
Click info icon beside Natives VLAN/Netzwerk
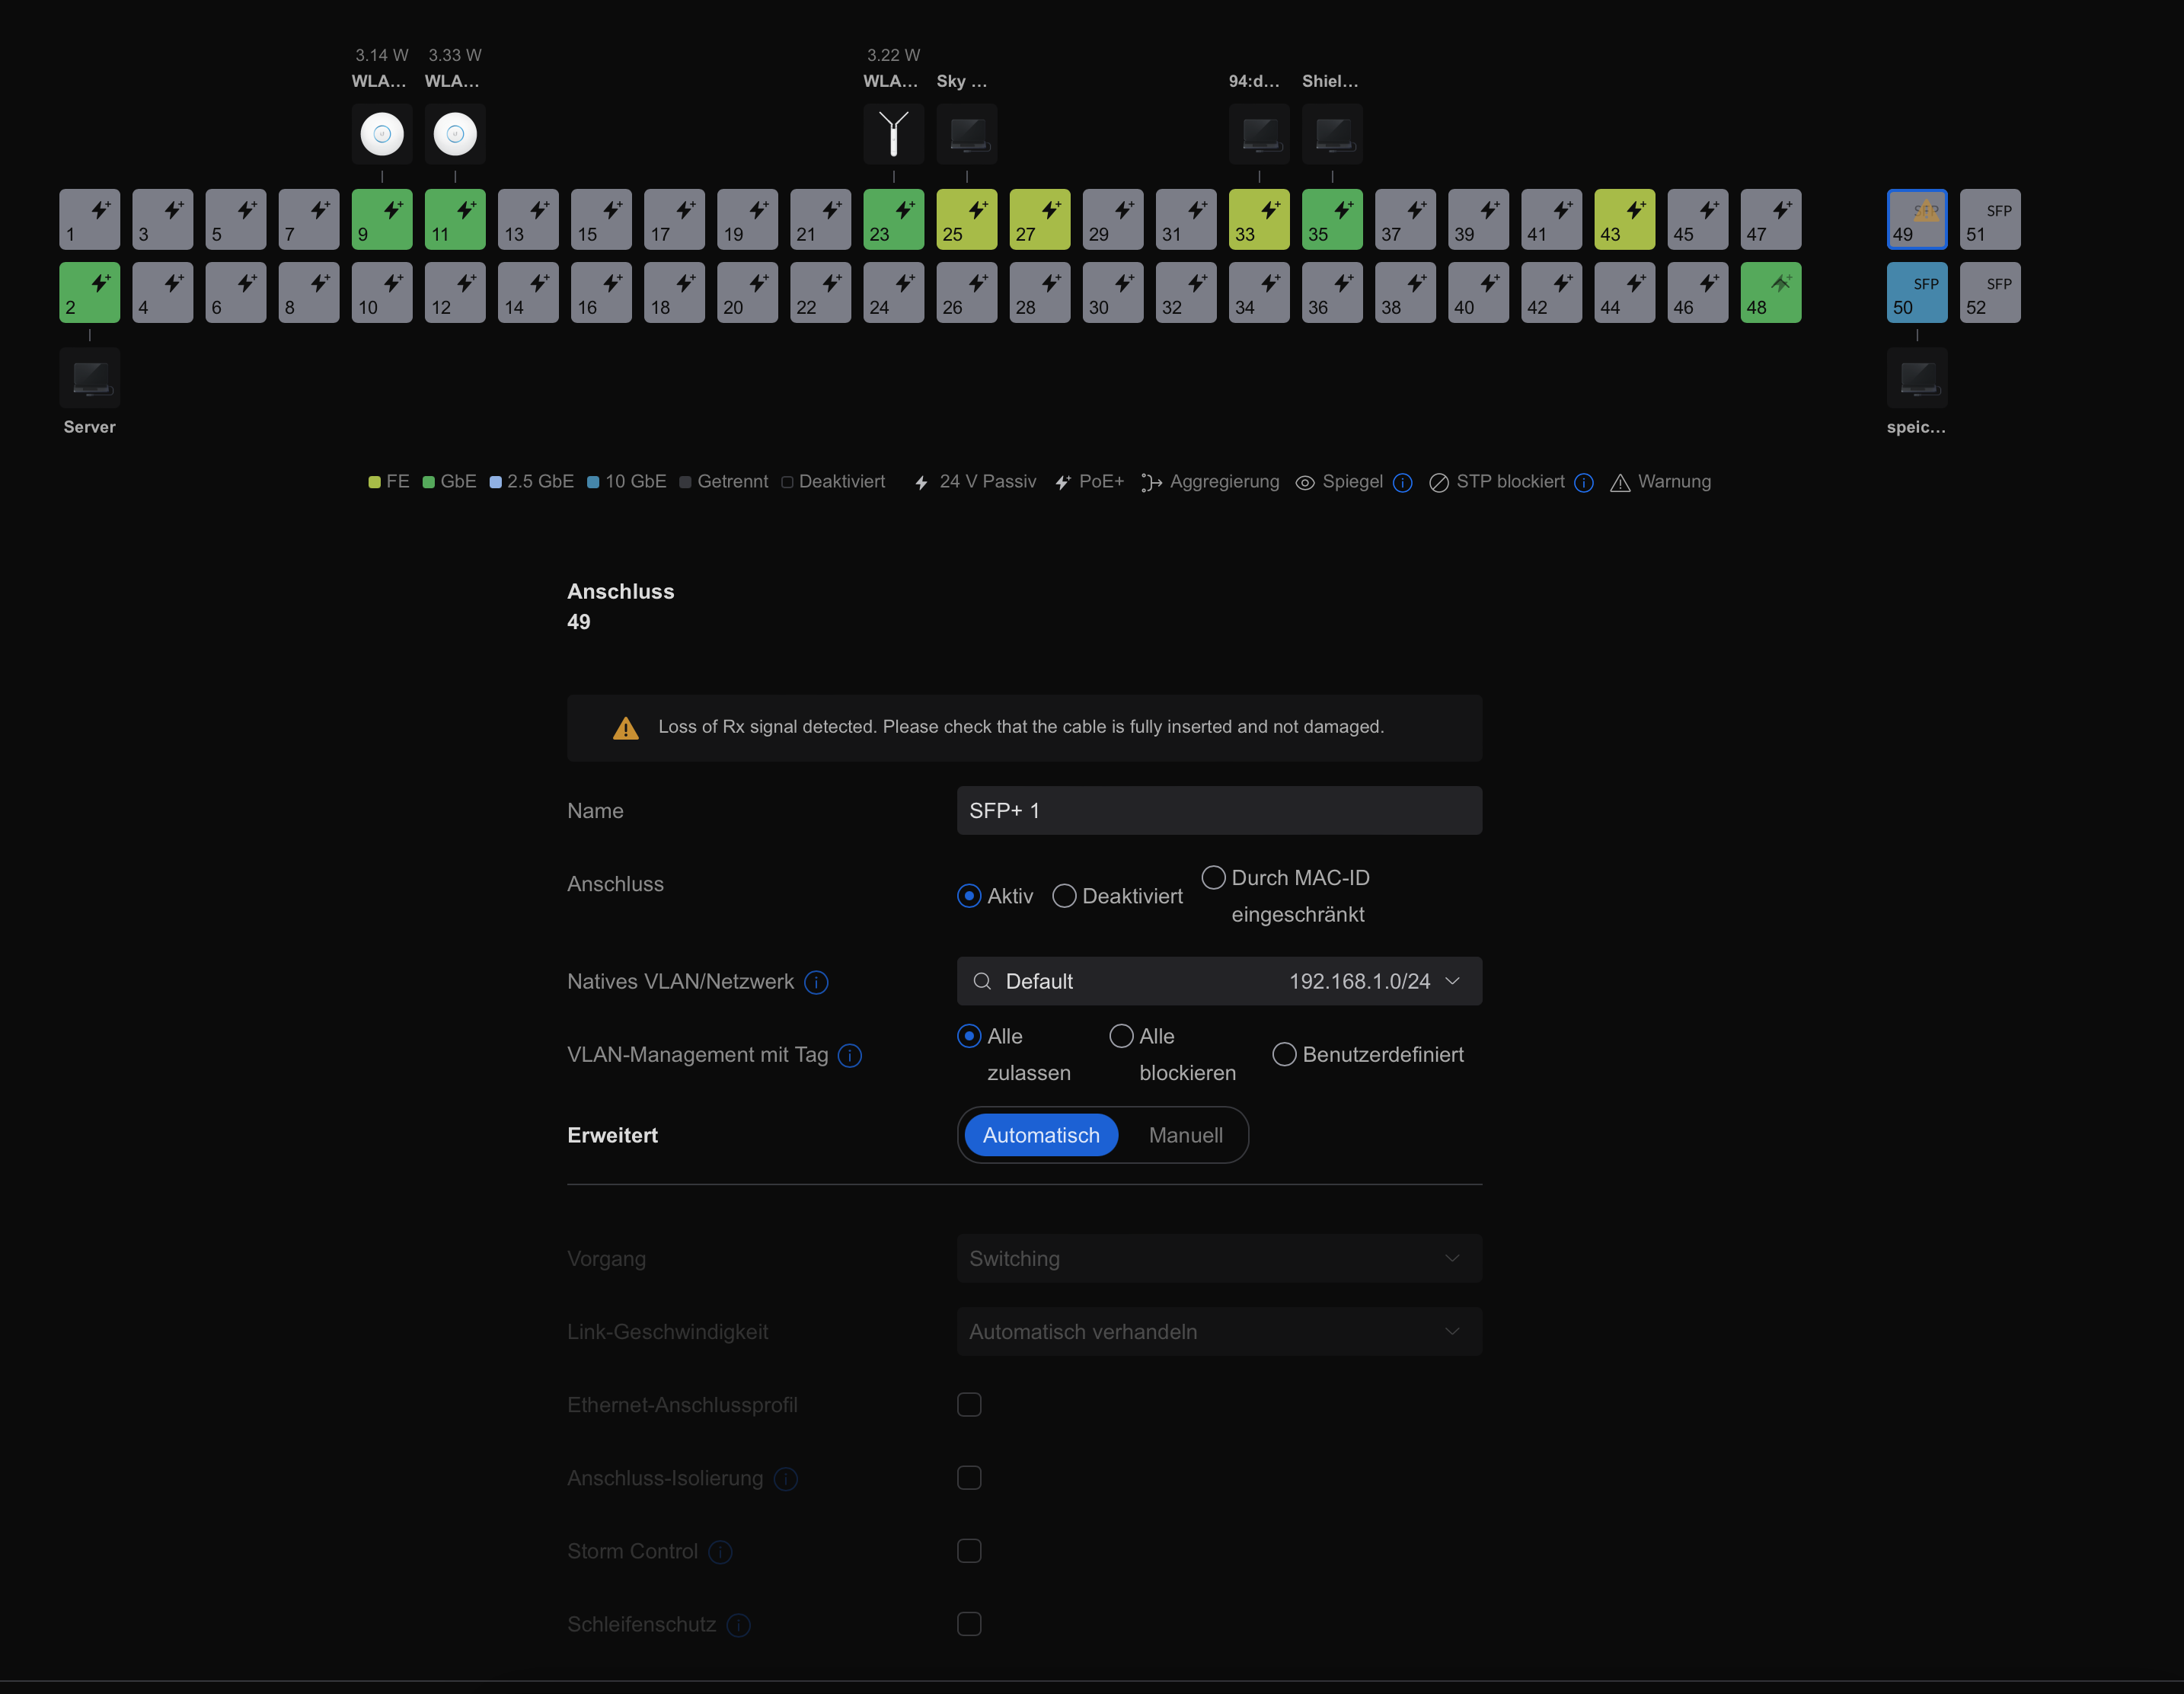(x=816, y=983)
